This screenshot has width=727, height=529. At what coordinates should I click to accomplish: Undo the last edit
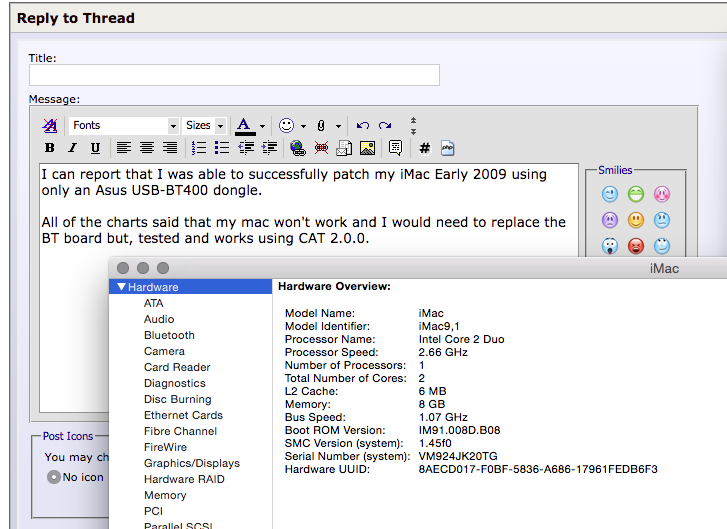363,125
